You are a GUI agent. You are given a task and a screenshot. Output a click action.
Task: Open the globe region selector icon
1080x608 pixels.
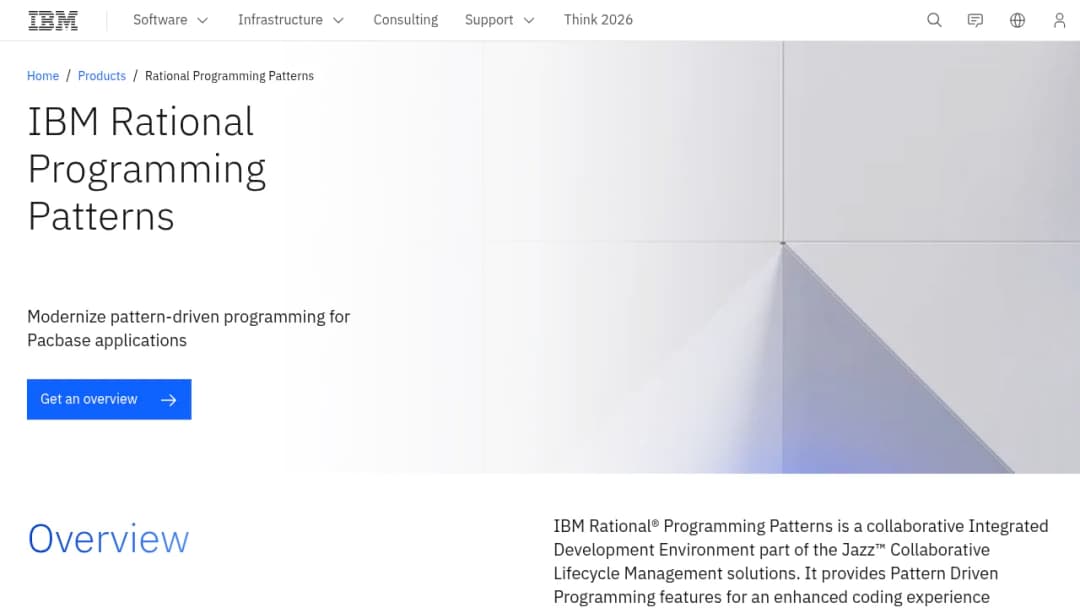1017,20
